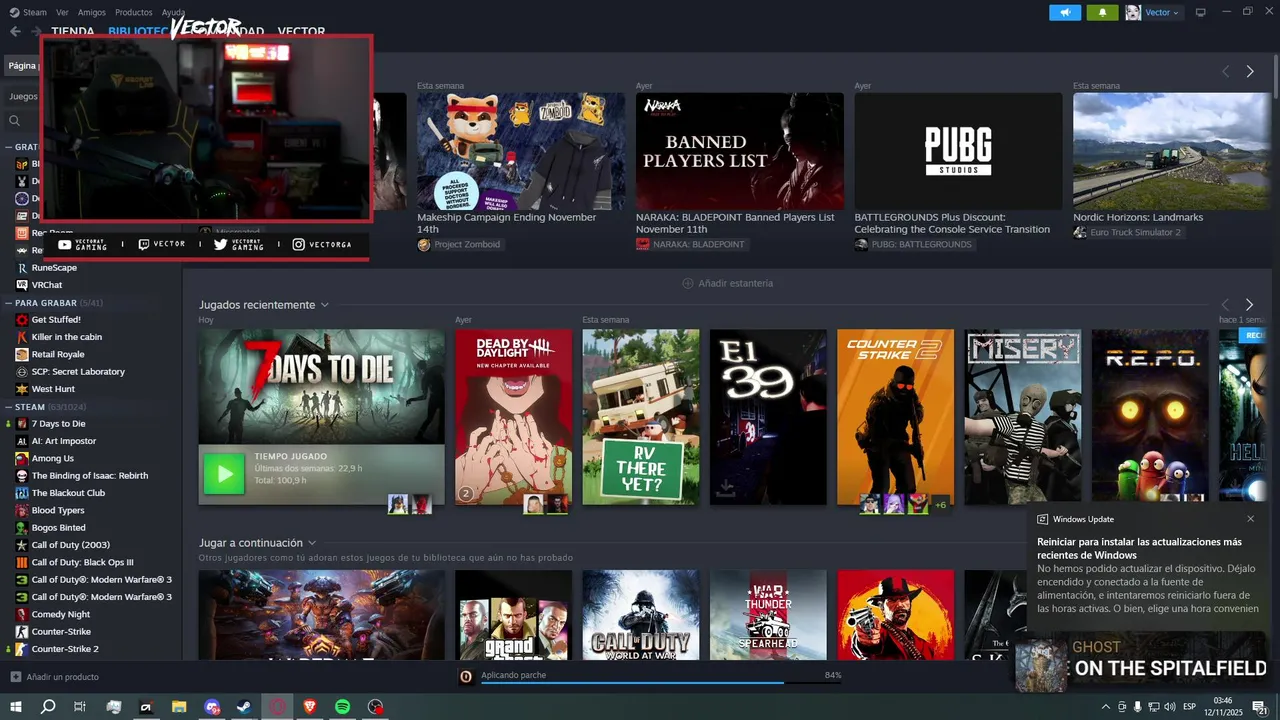Open Spotify from the taskbar
Image resolution: width=1280 pixels, height=720 pixels.
click(342, 706)
